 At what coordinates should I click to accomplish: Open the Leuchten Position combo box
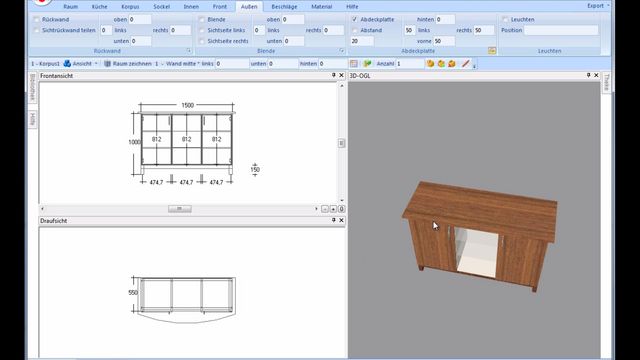[x=561, y=30]
